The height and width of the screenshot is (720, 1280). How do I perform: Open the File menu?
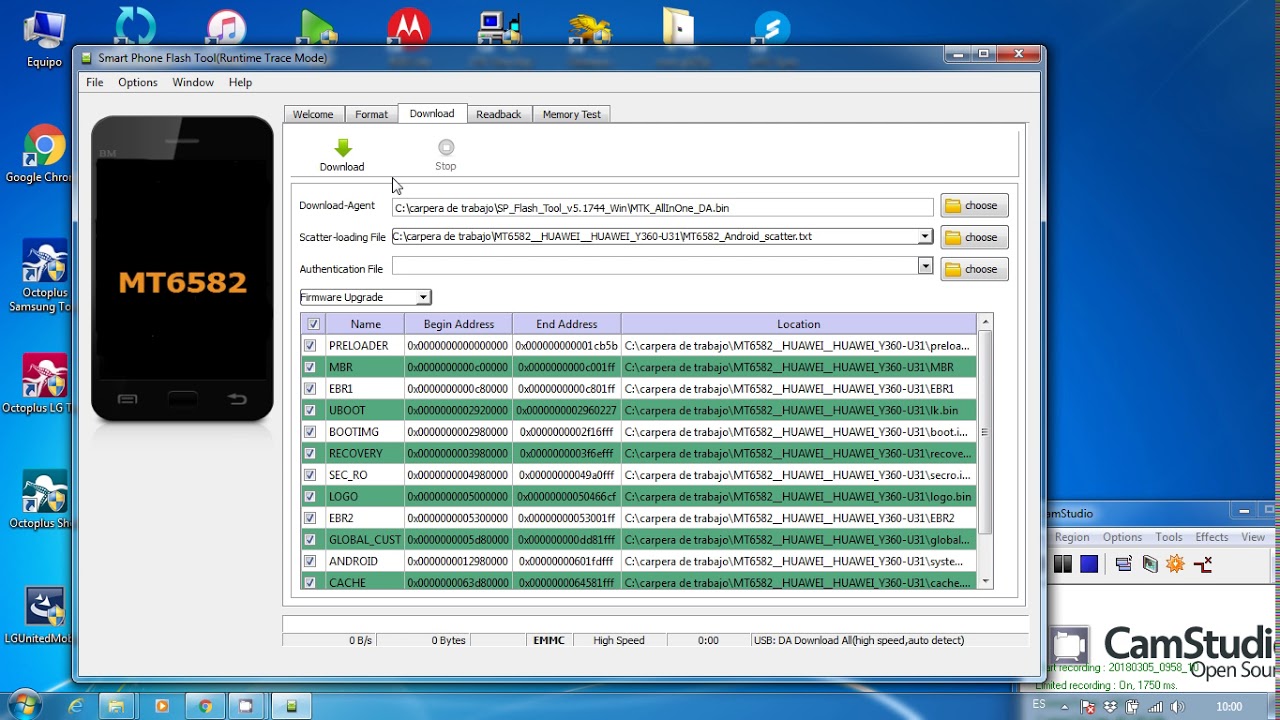pyautogui.click(x=95, y=83)
